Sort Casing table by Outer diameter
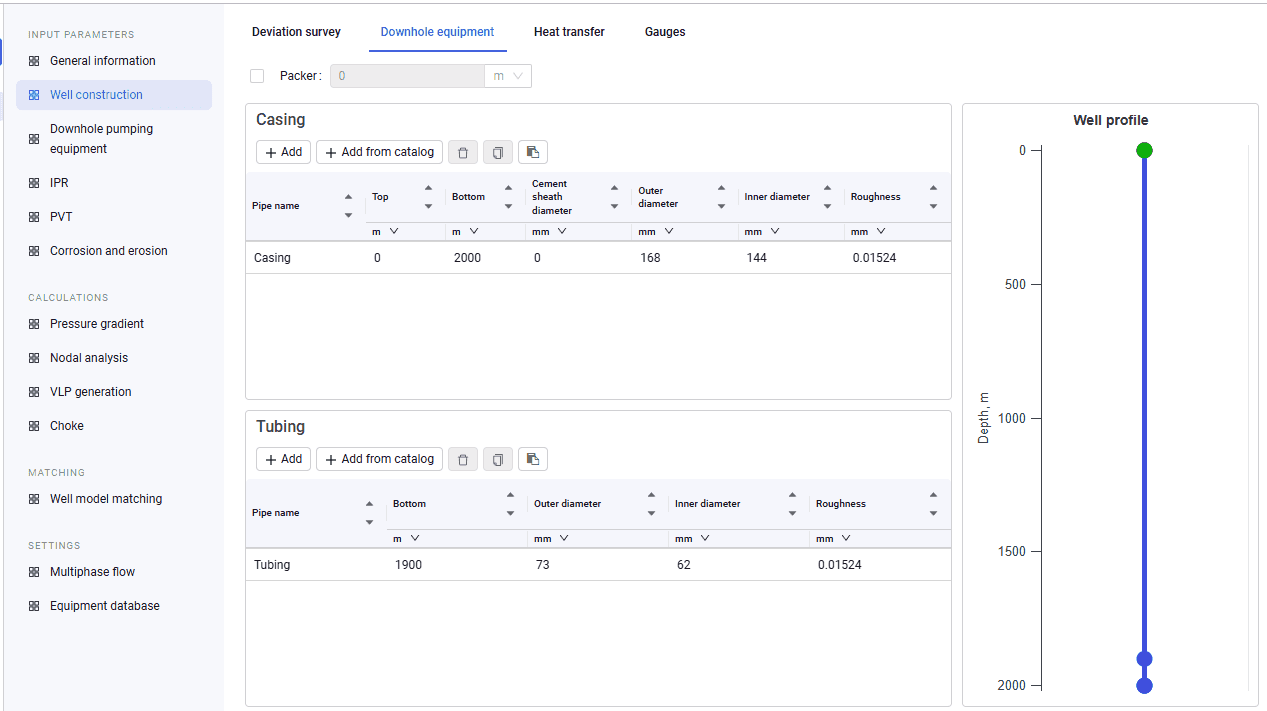The width and height of the screenshot is (1267, 711). [x=721, y=197]
